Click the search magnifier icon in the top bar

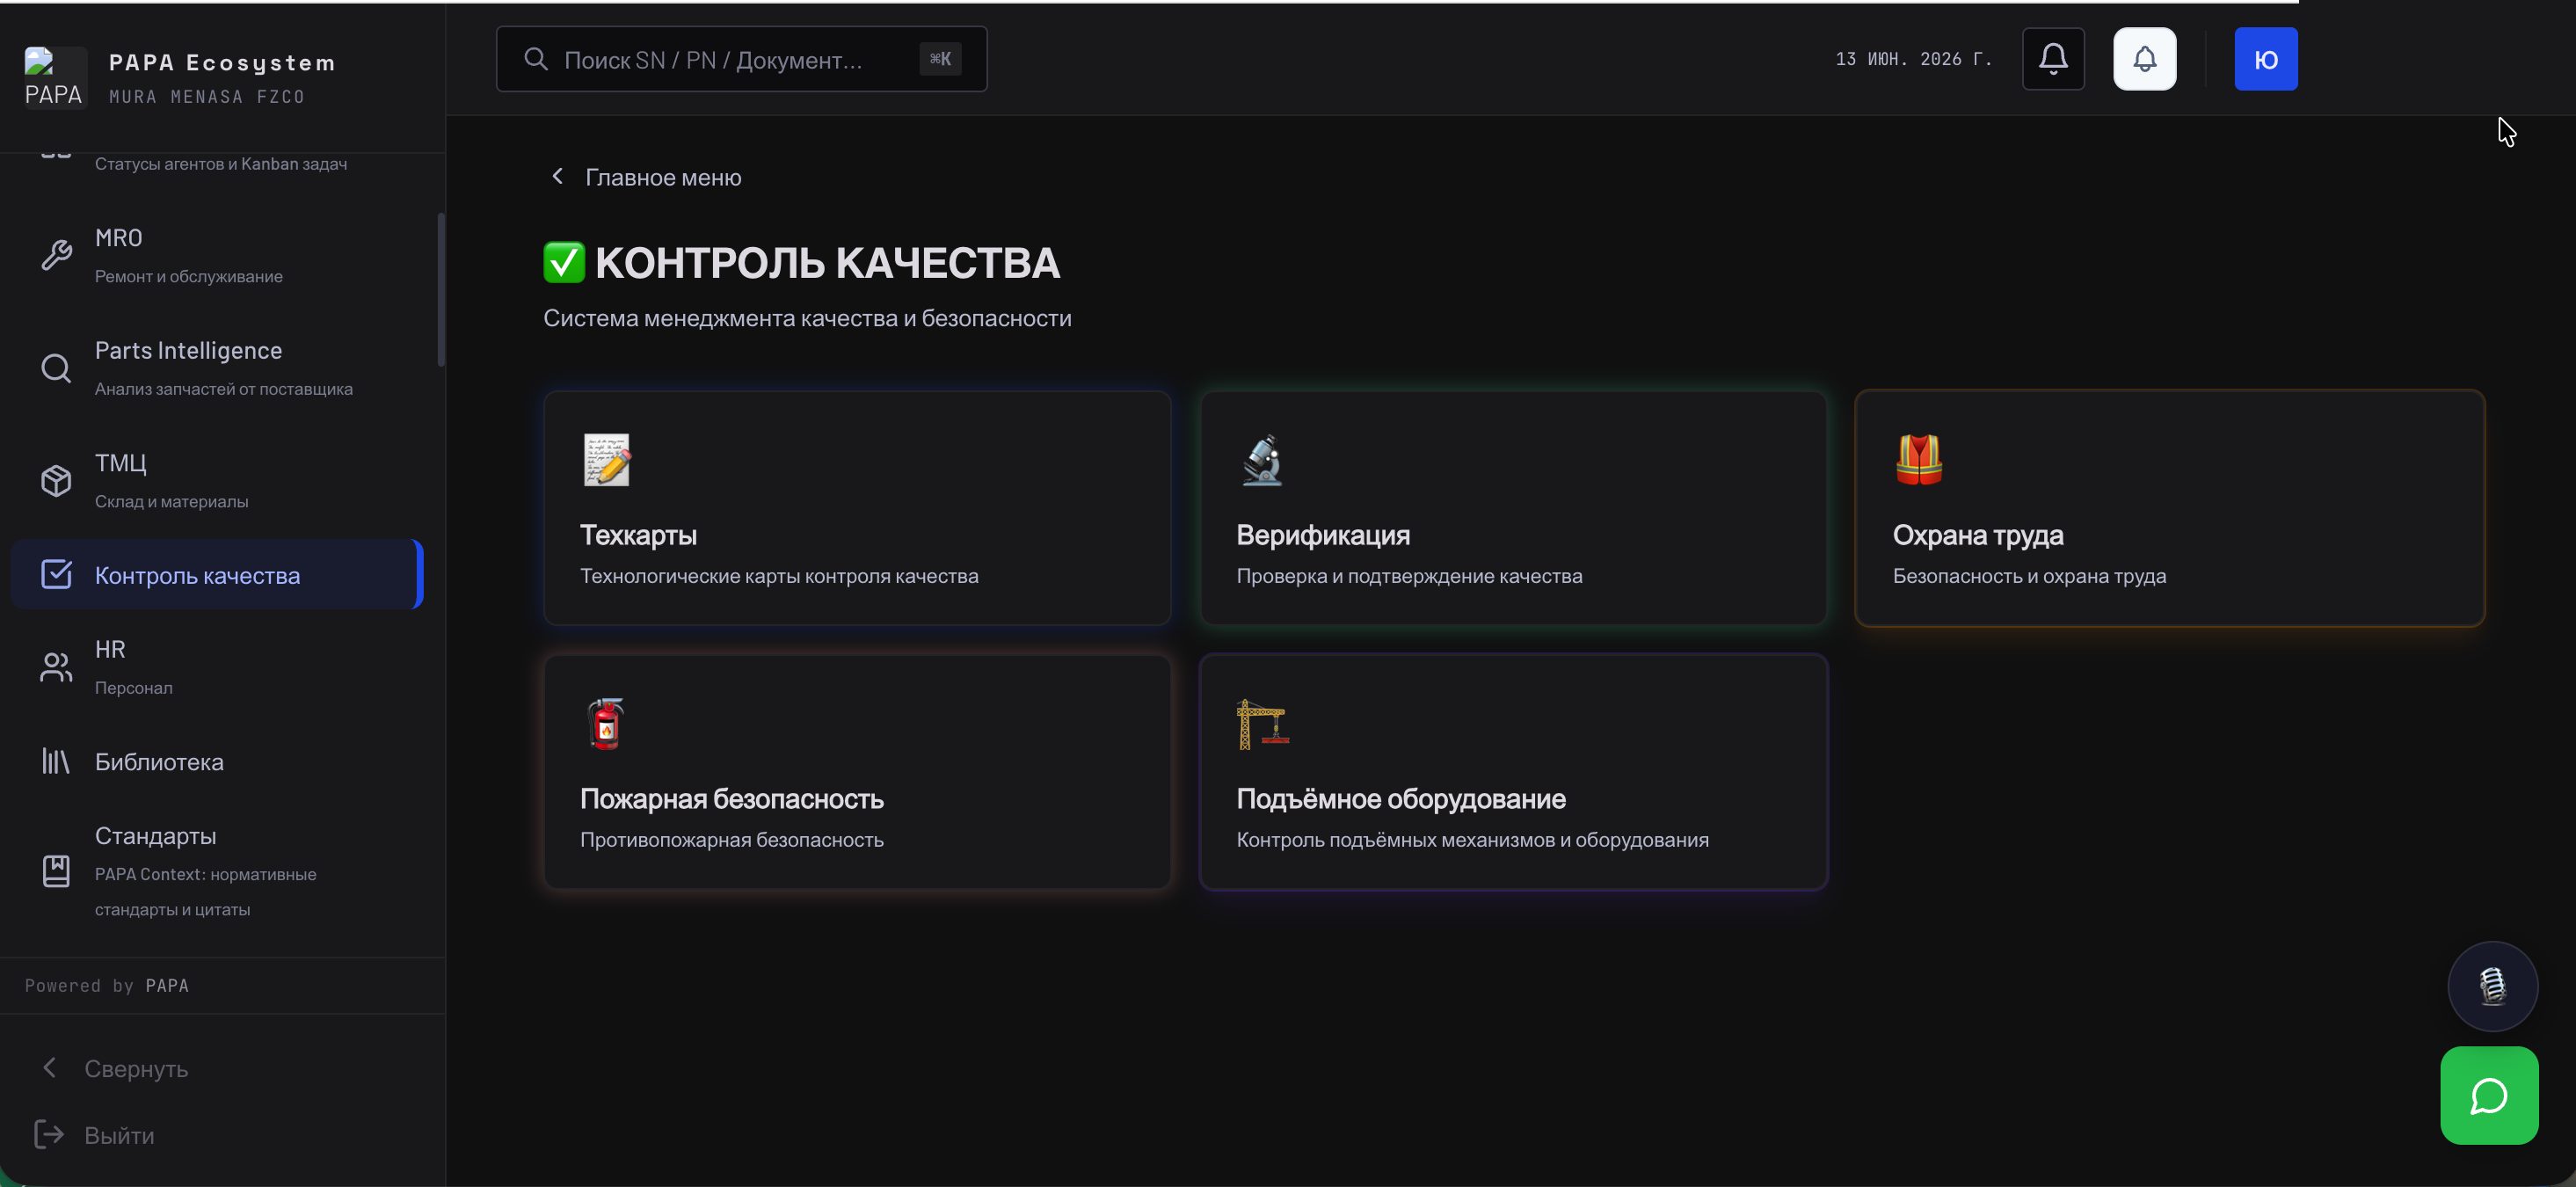(x=536, y=59)
